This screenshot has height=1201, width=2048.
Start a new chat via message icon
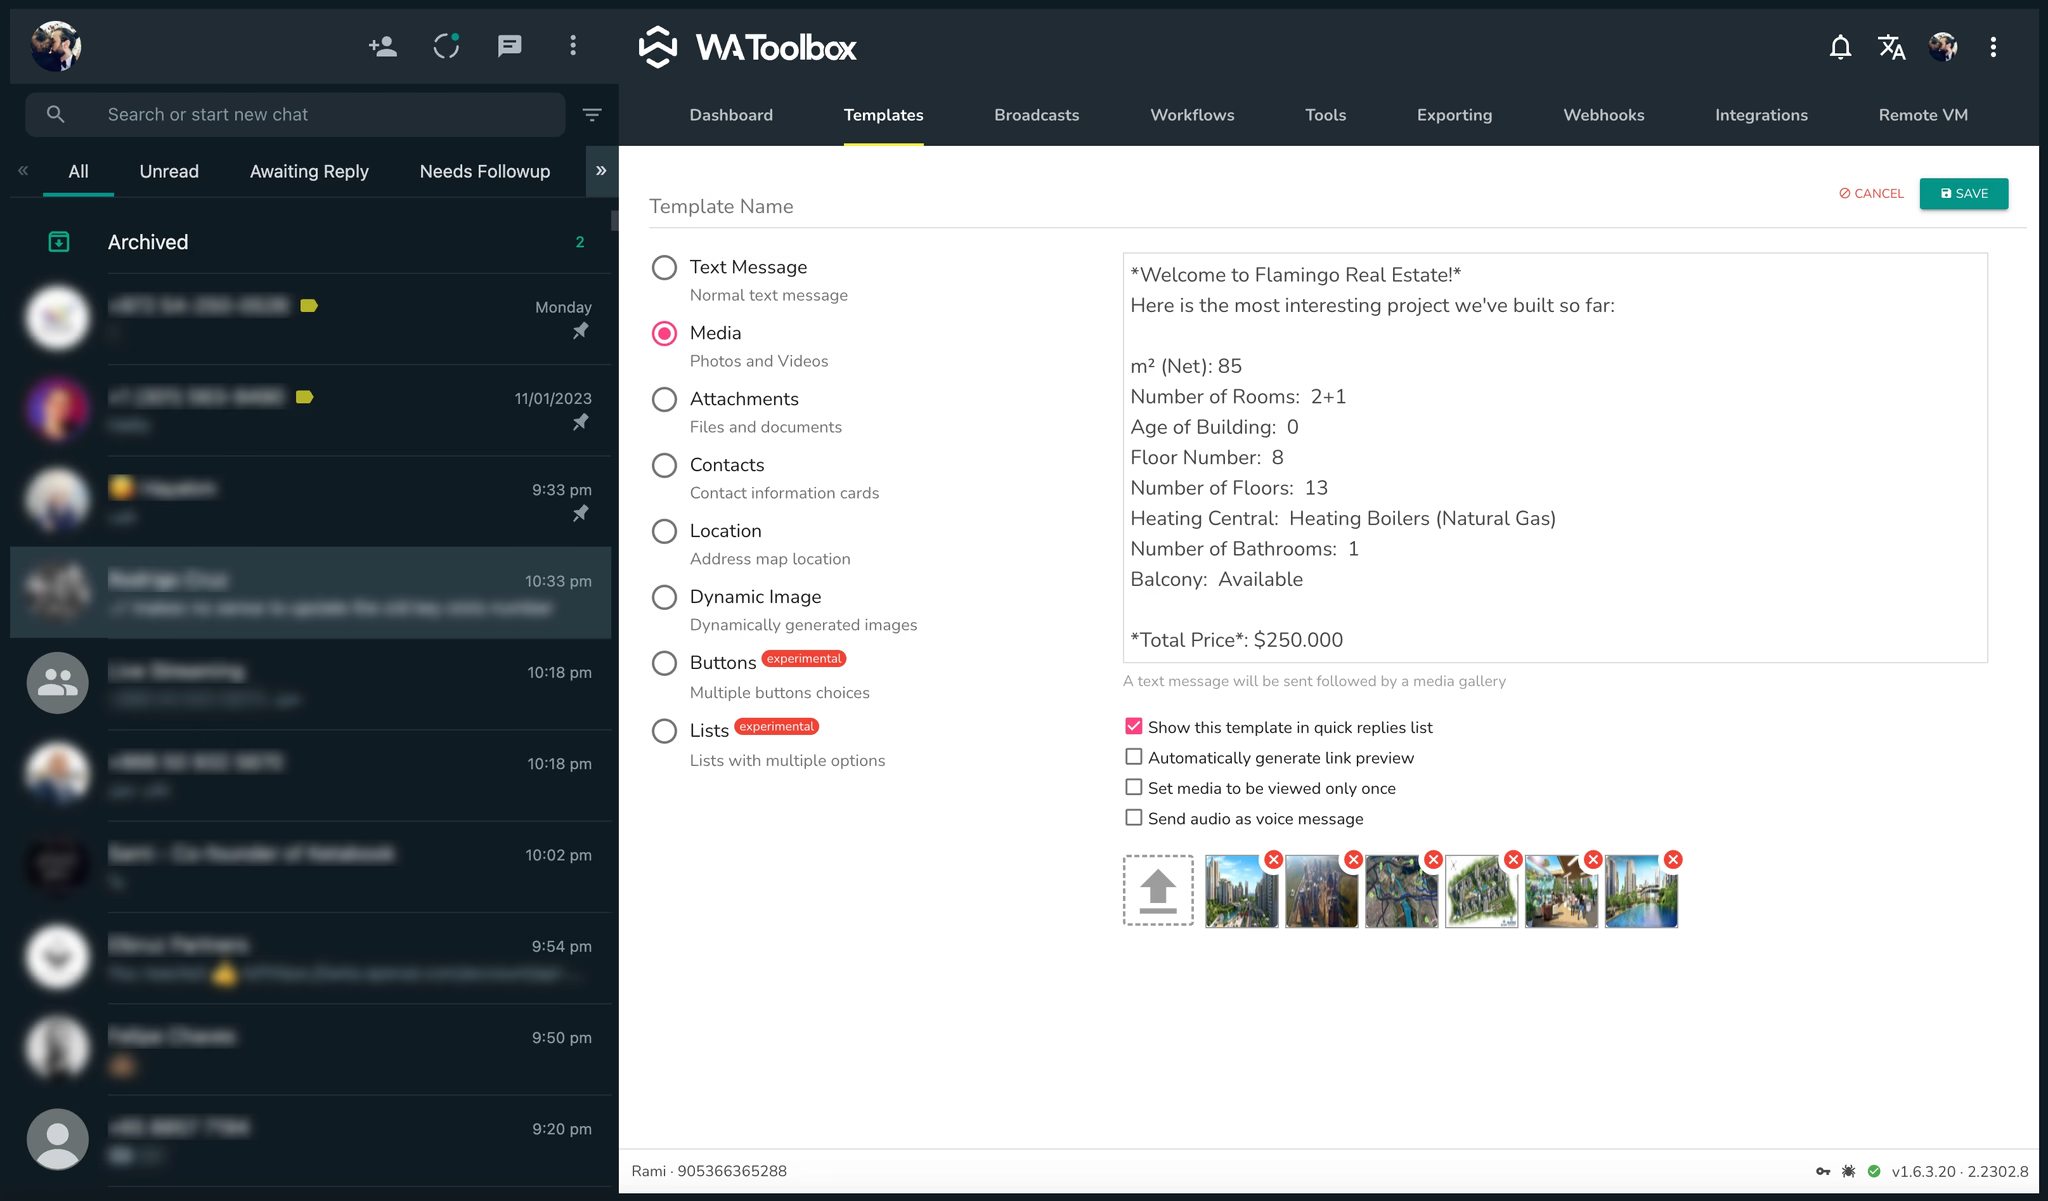click(x=510, y=46)
